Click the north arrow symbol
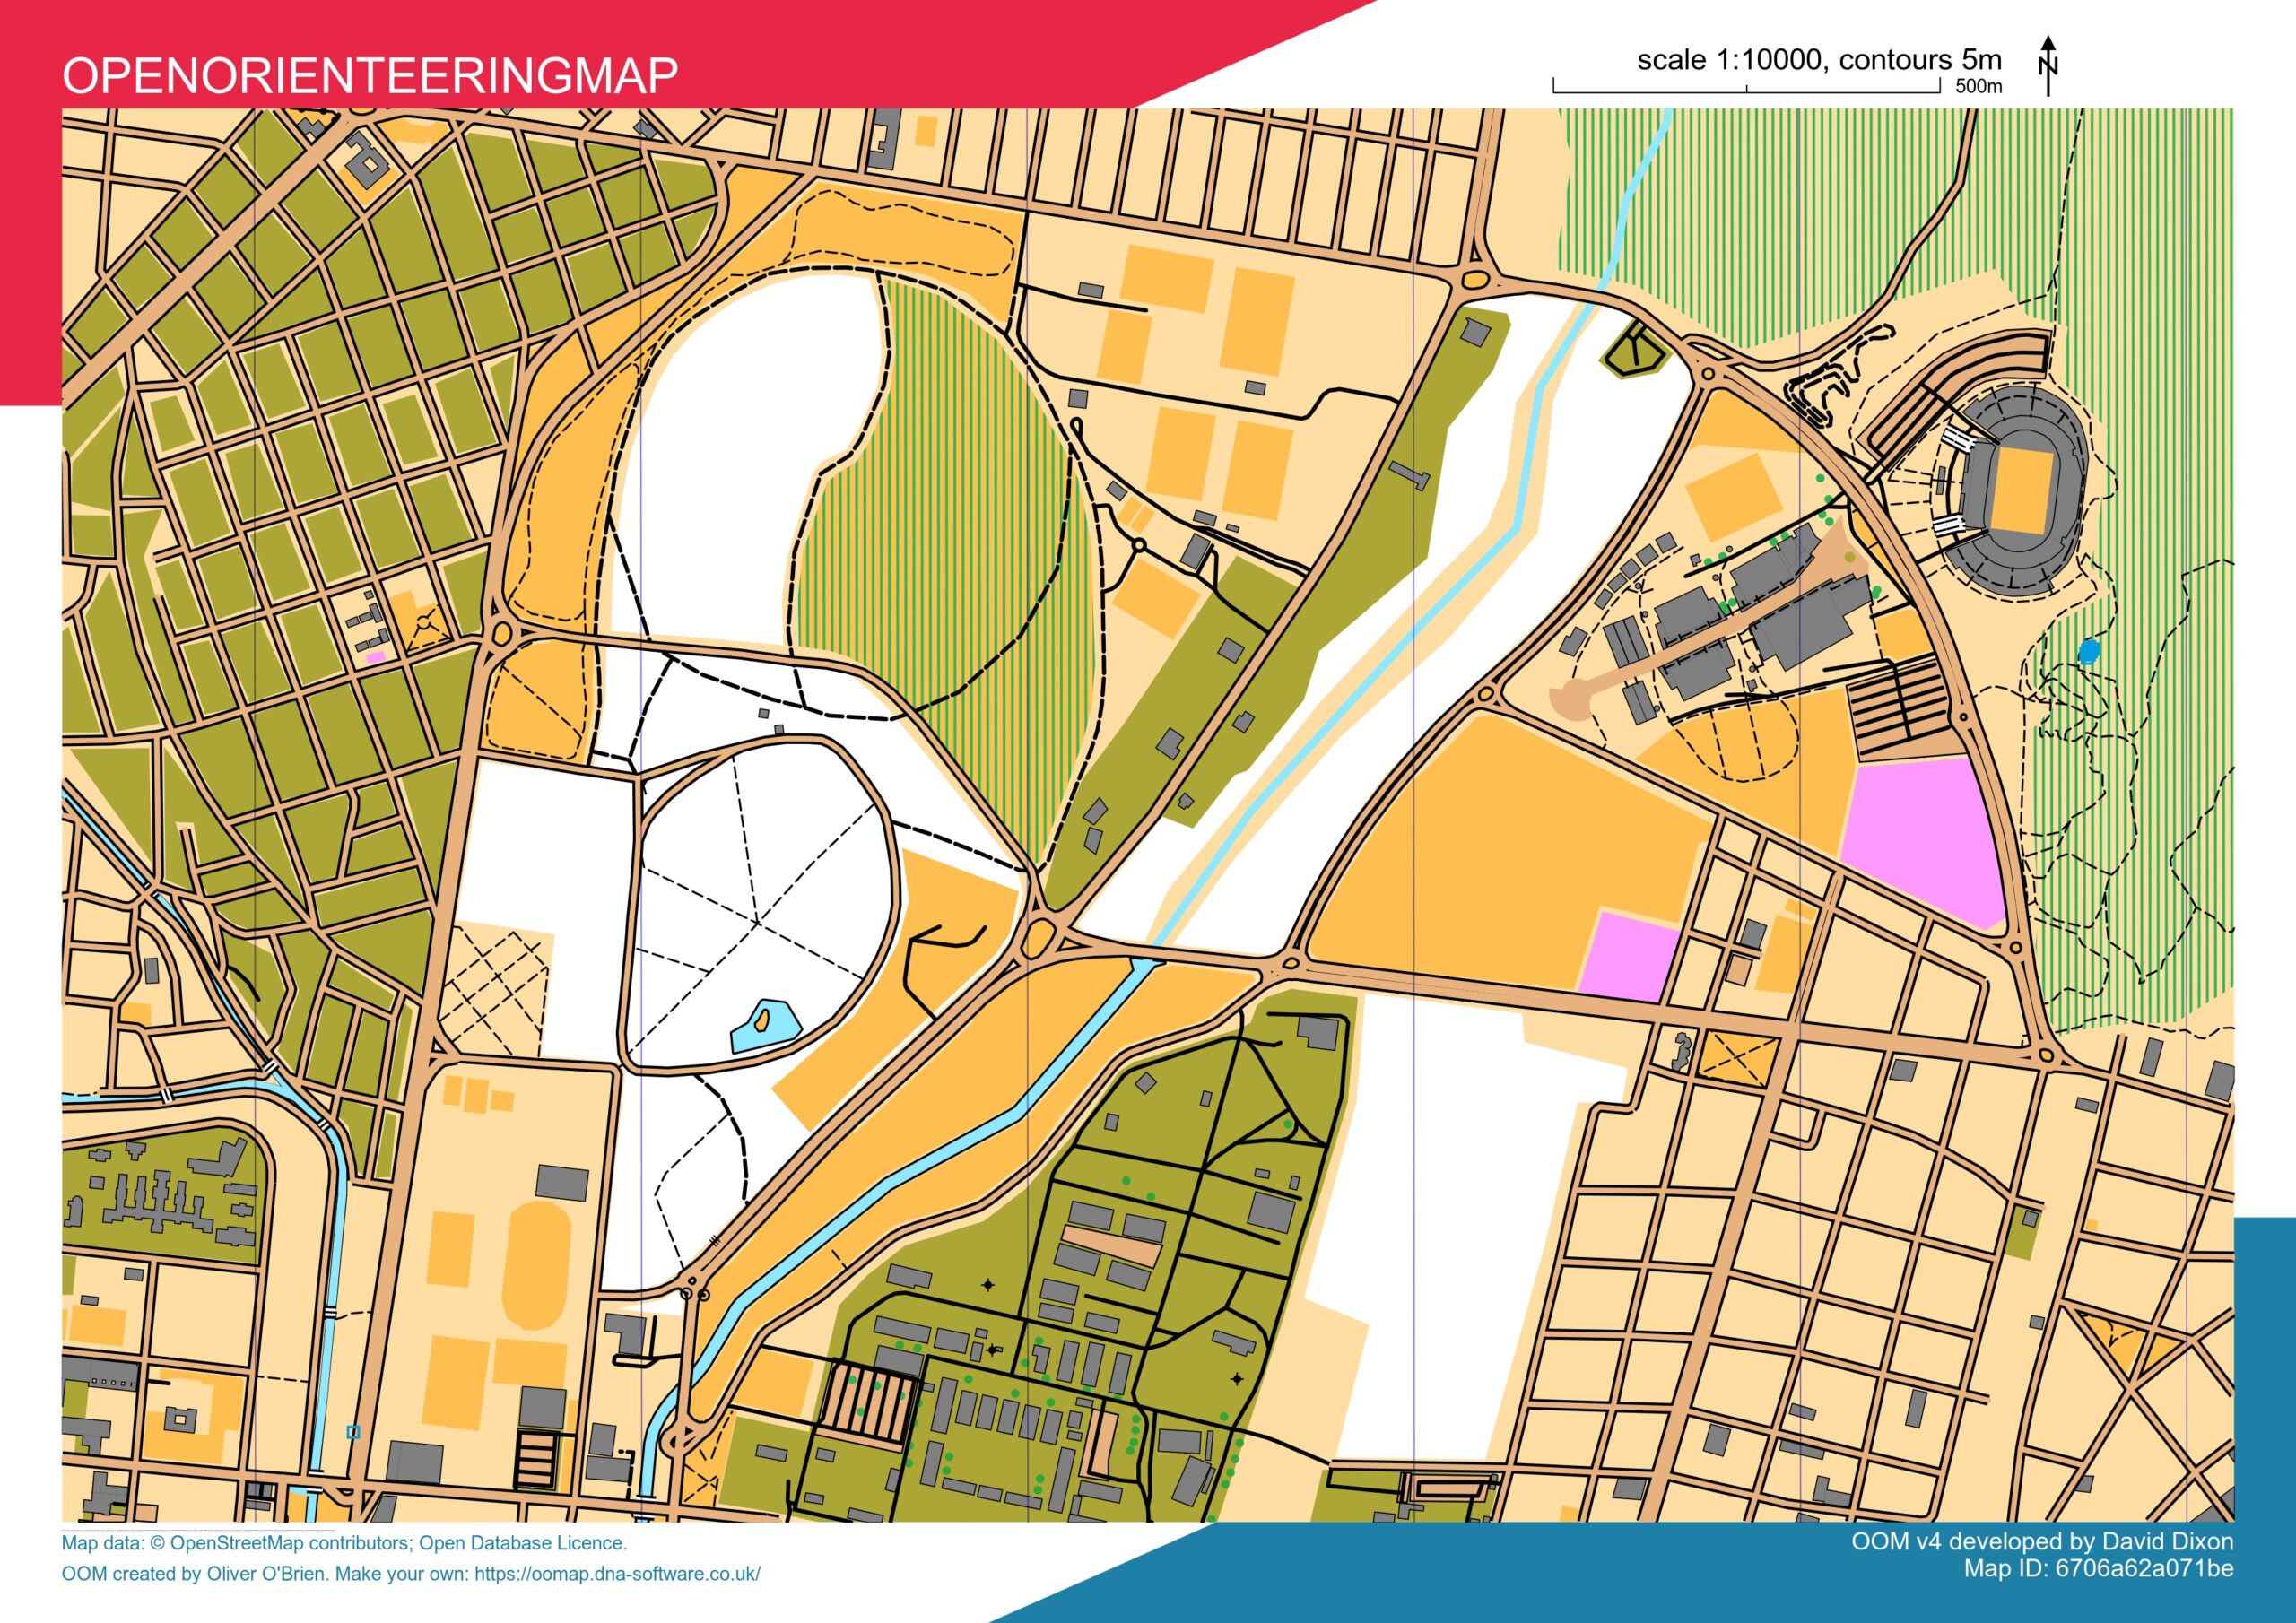 [x=2048, y=66]
